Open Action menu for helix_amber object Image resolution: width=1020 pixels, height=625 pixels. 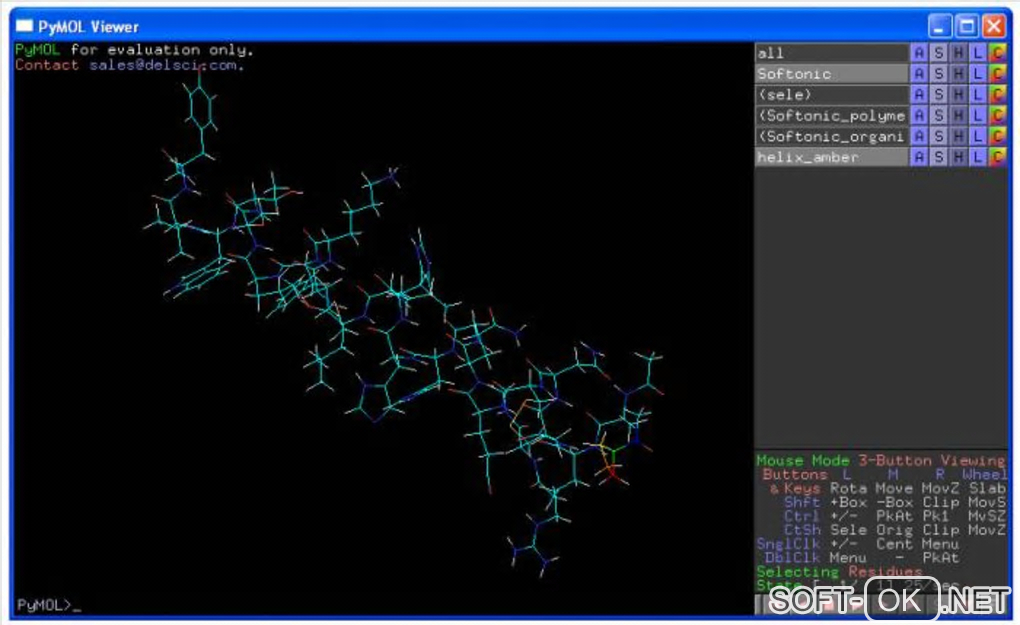919,157
